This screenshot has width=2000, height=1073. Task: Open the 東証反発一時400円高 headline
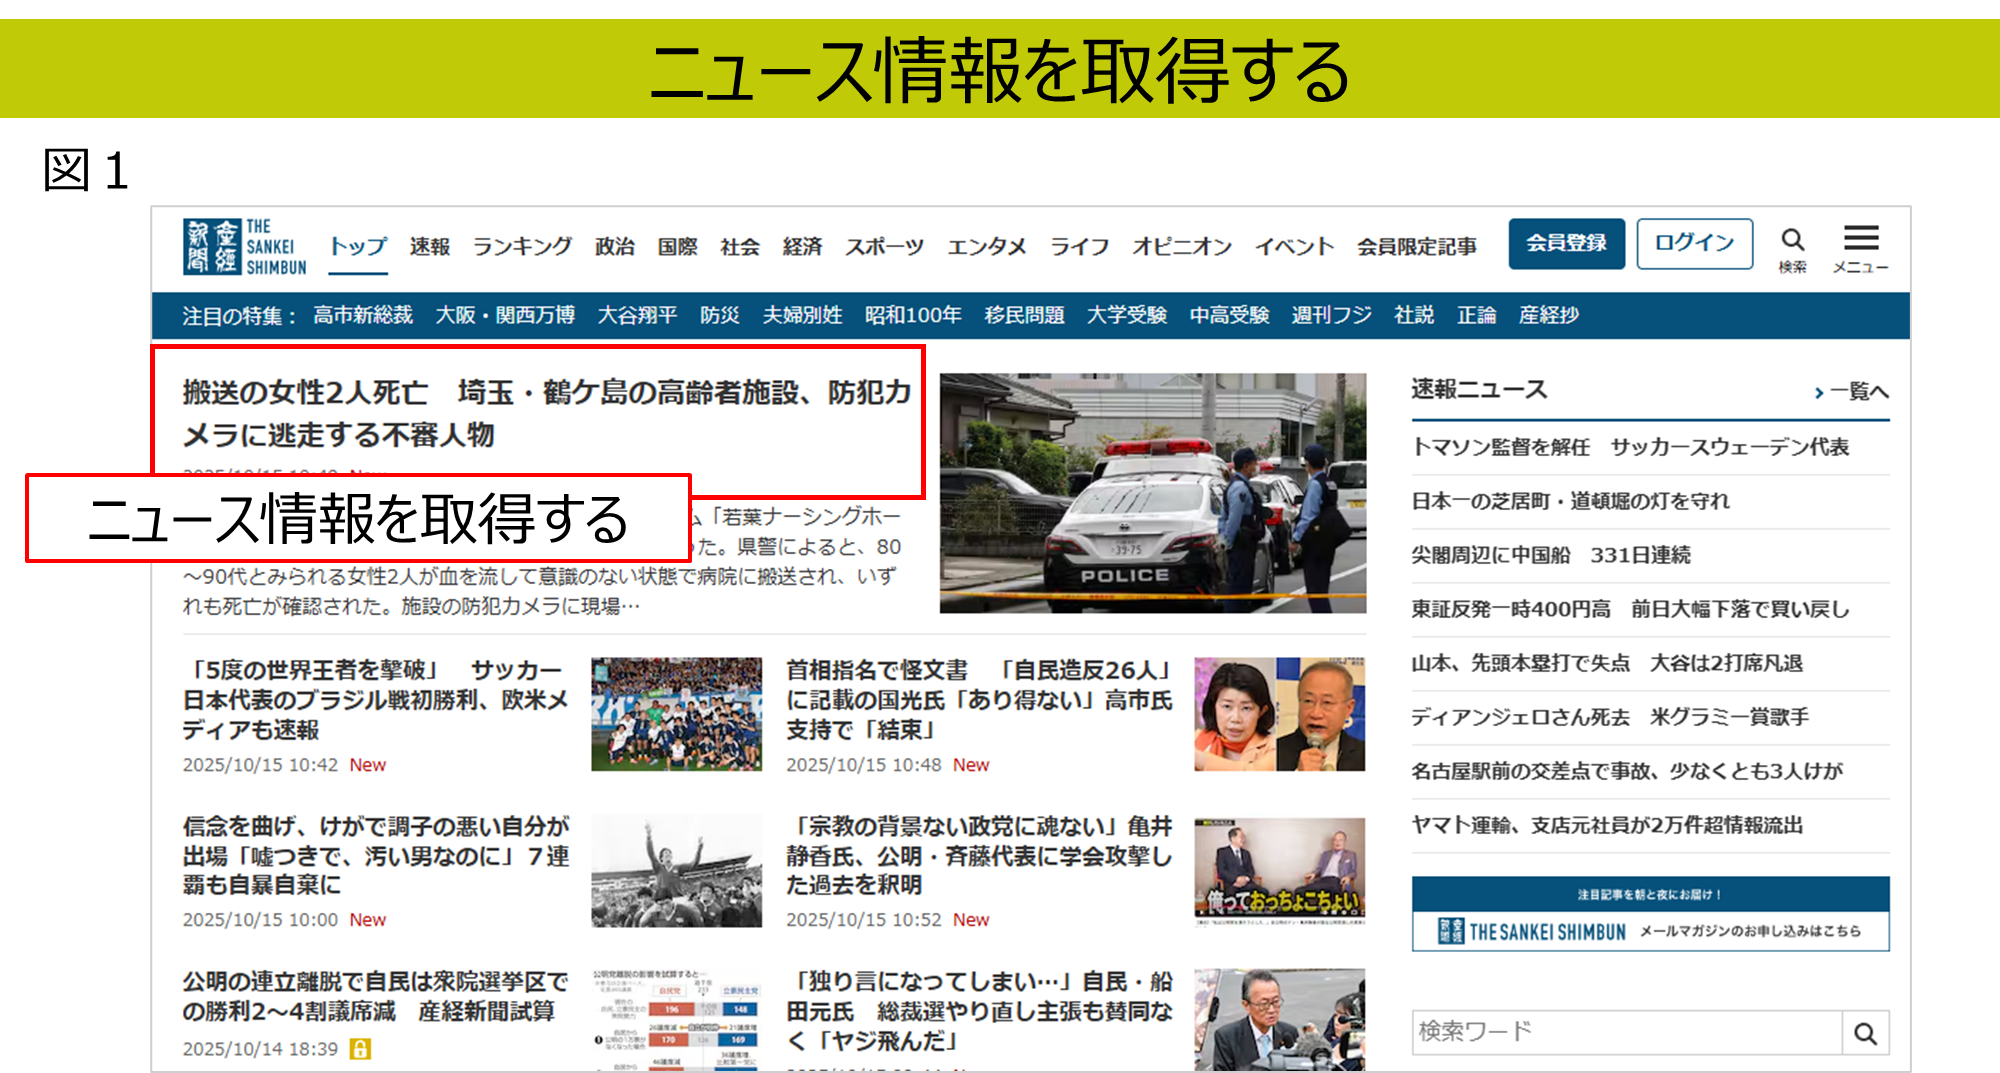(1629, 609)
